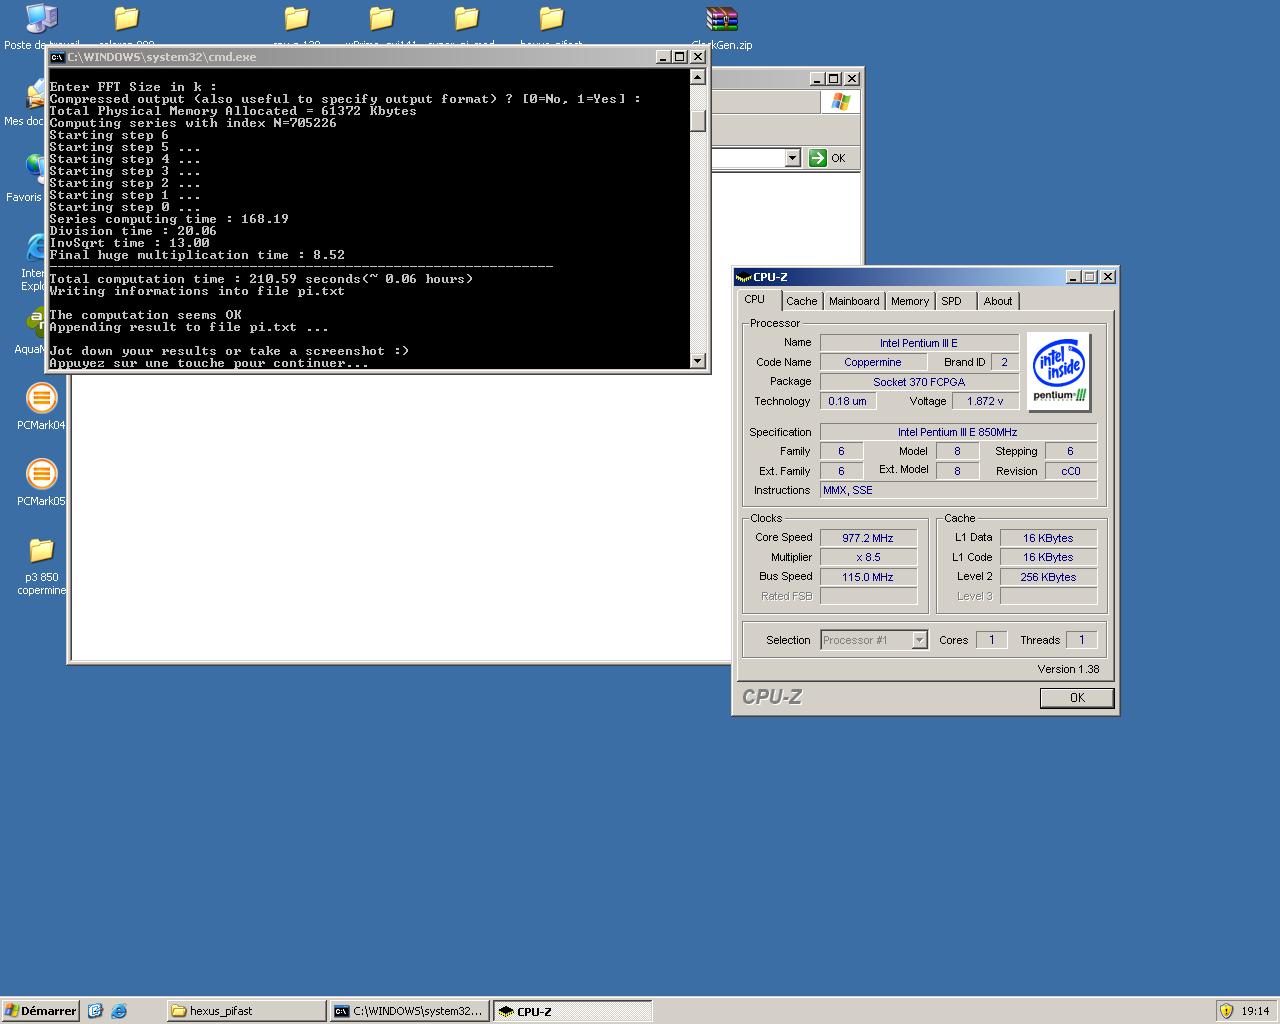Click OK button in CPU-Z window
1280x1024 pixels.
click(1077, 698)
